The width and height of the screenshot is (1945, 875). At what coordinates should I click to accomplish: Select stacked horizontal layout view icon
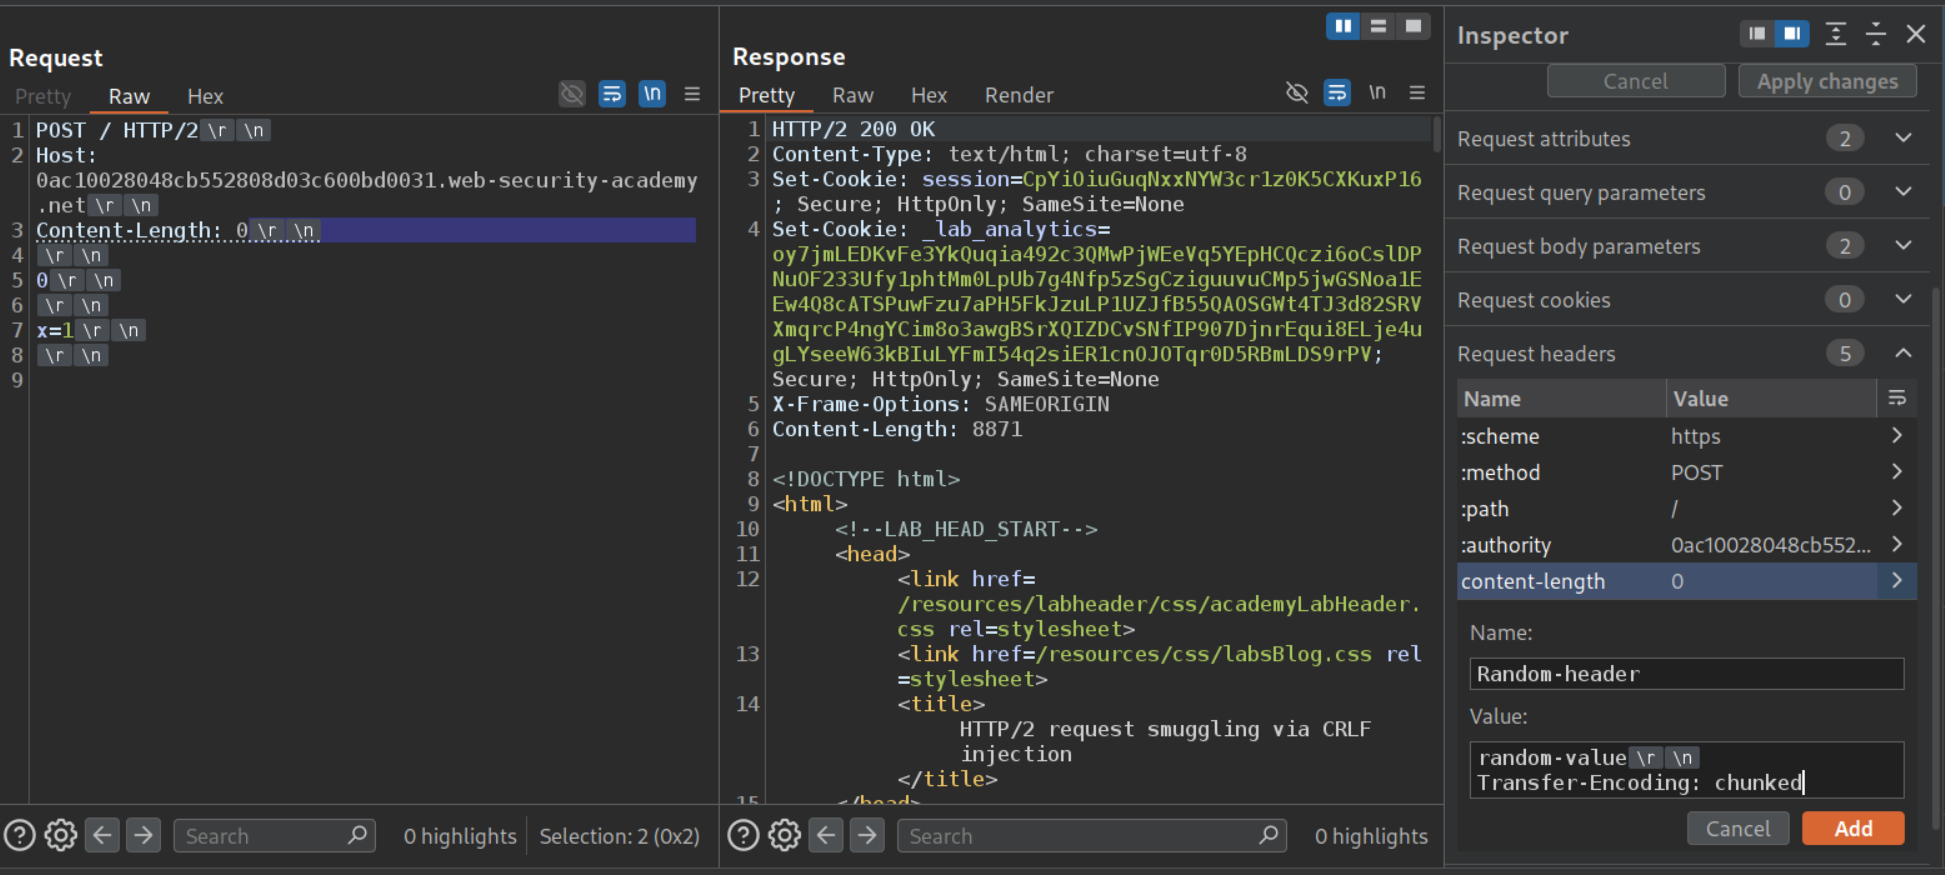point(1378,26)
